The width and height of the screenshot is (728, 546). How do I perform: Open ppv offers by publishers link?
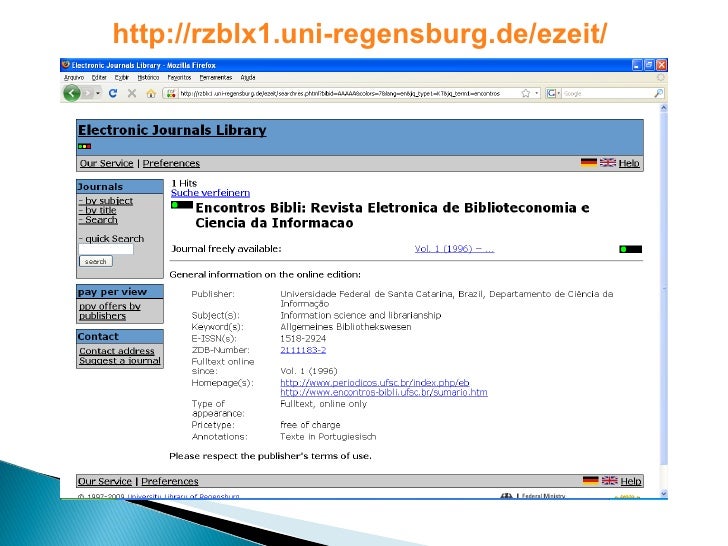click(x=110, y=311)
